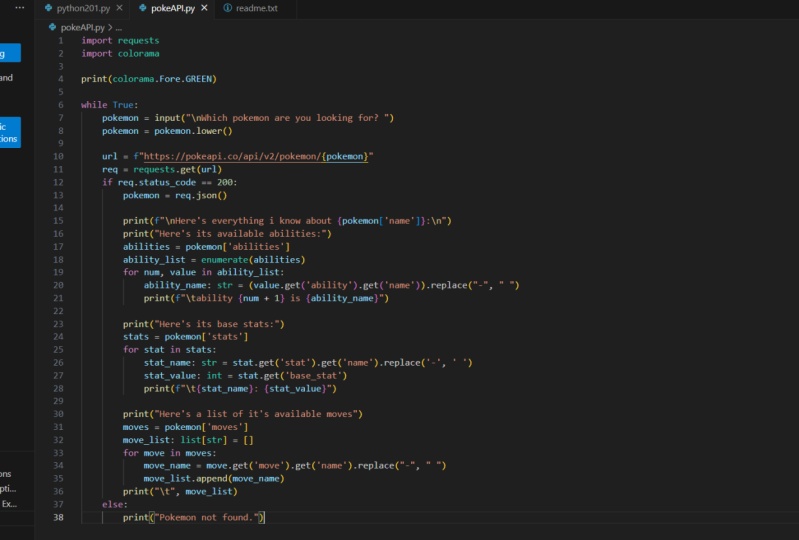Click the 'while True:' statement
Viewport: 799px width, 540px height.
(110, 105)
